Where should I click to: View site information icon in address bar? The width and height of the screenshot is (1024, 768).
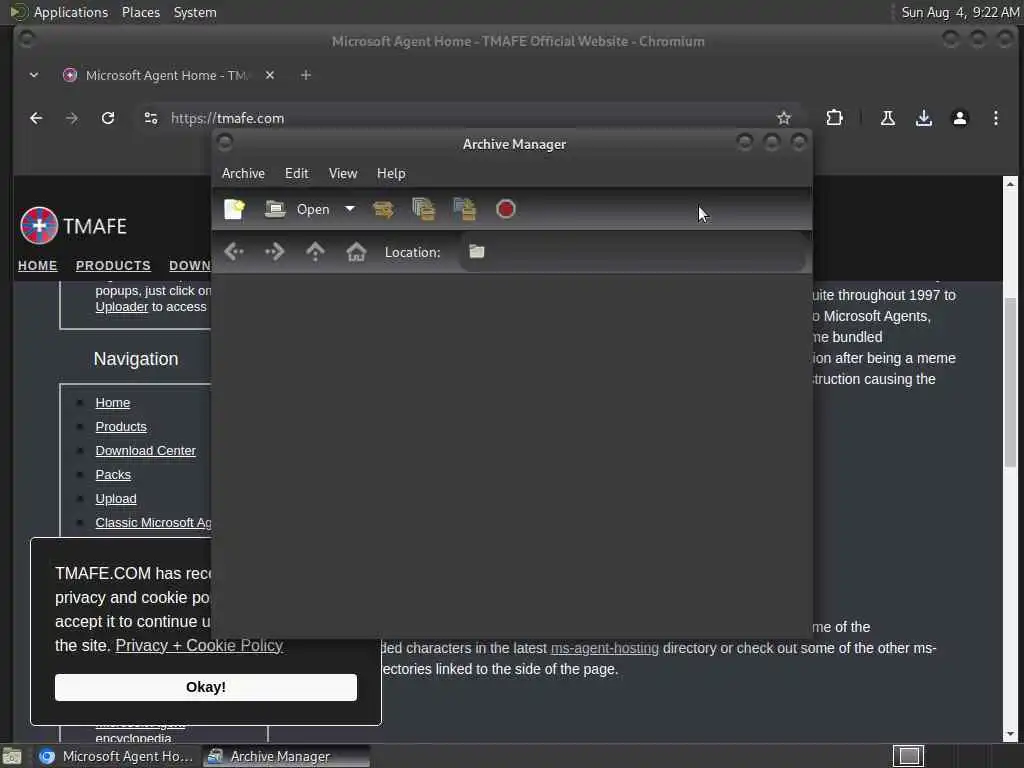pyautogui.click(x=151, y=118)
